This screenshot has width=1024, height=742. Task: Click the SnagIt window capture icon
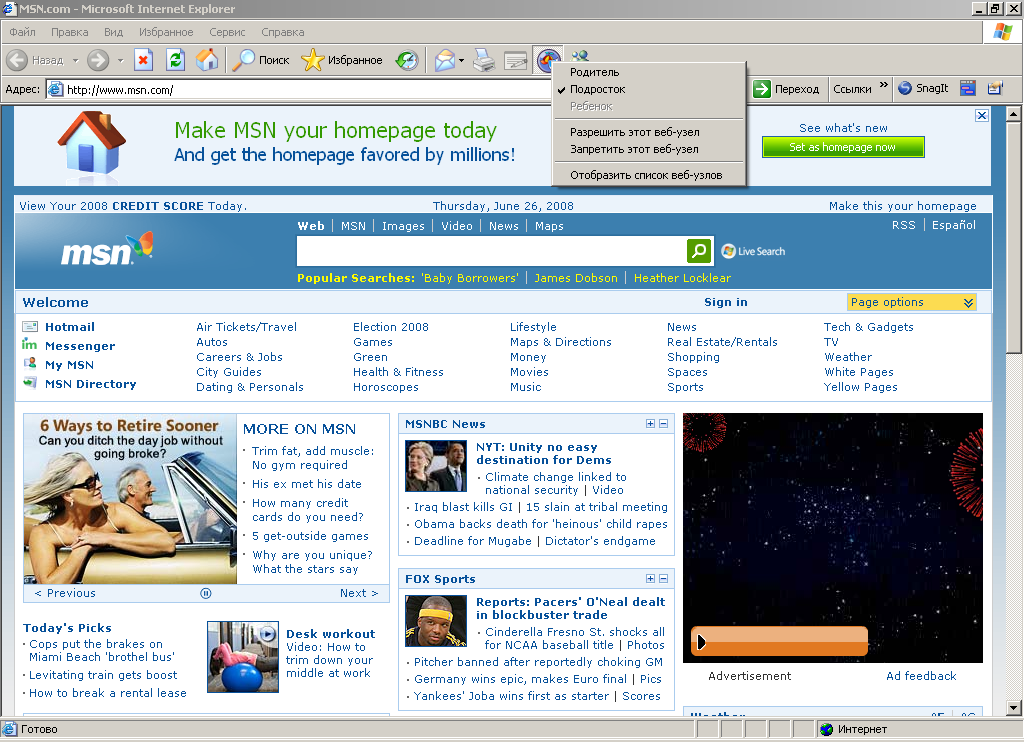968,88
